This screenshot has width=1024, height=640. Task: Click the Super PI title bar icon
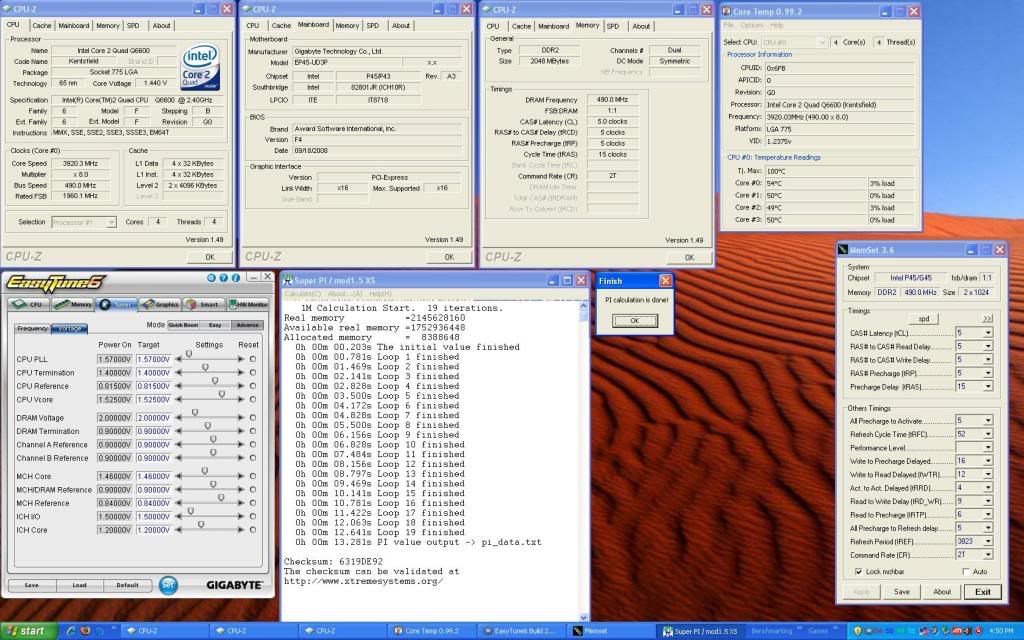[x=287, y=280]
